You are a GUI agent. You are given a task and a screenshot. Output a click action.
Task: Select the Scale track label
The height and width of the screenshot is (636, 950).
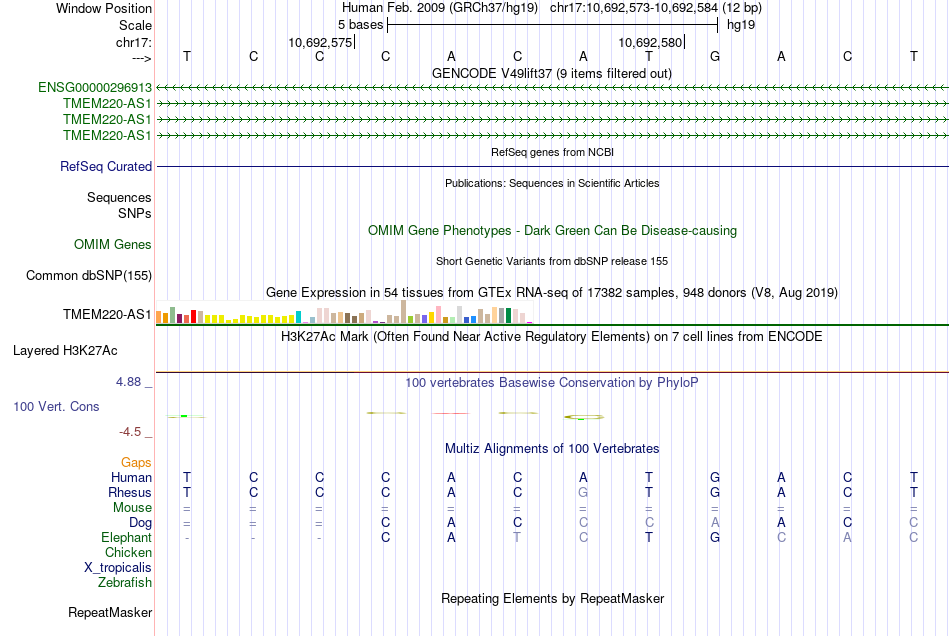point(135,25)
